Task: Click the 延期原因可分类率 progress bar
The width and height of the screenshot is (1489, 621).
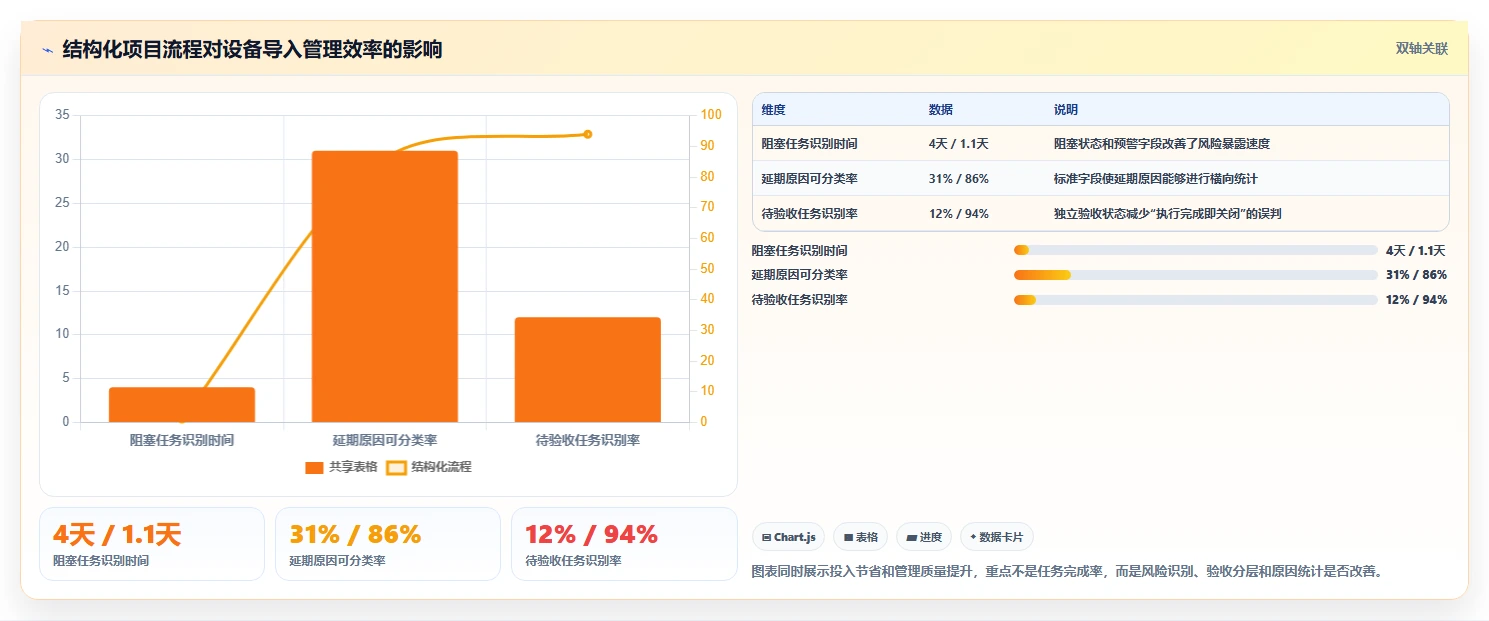Action: click(x=1196, y=275)
